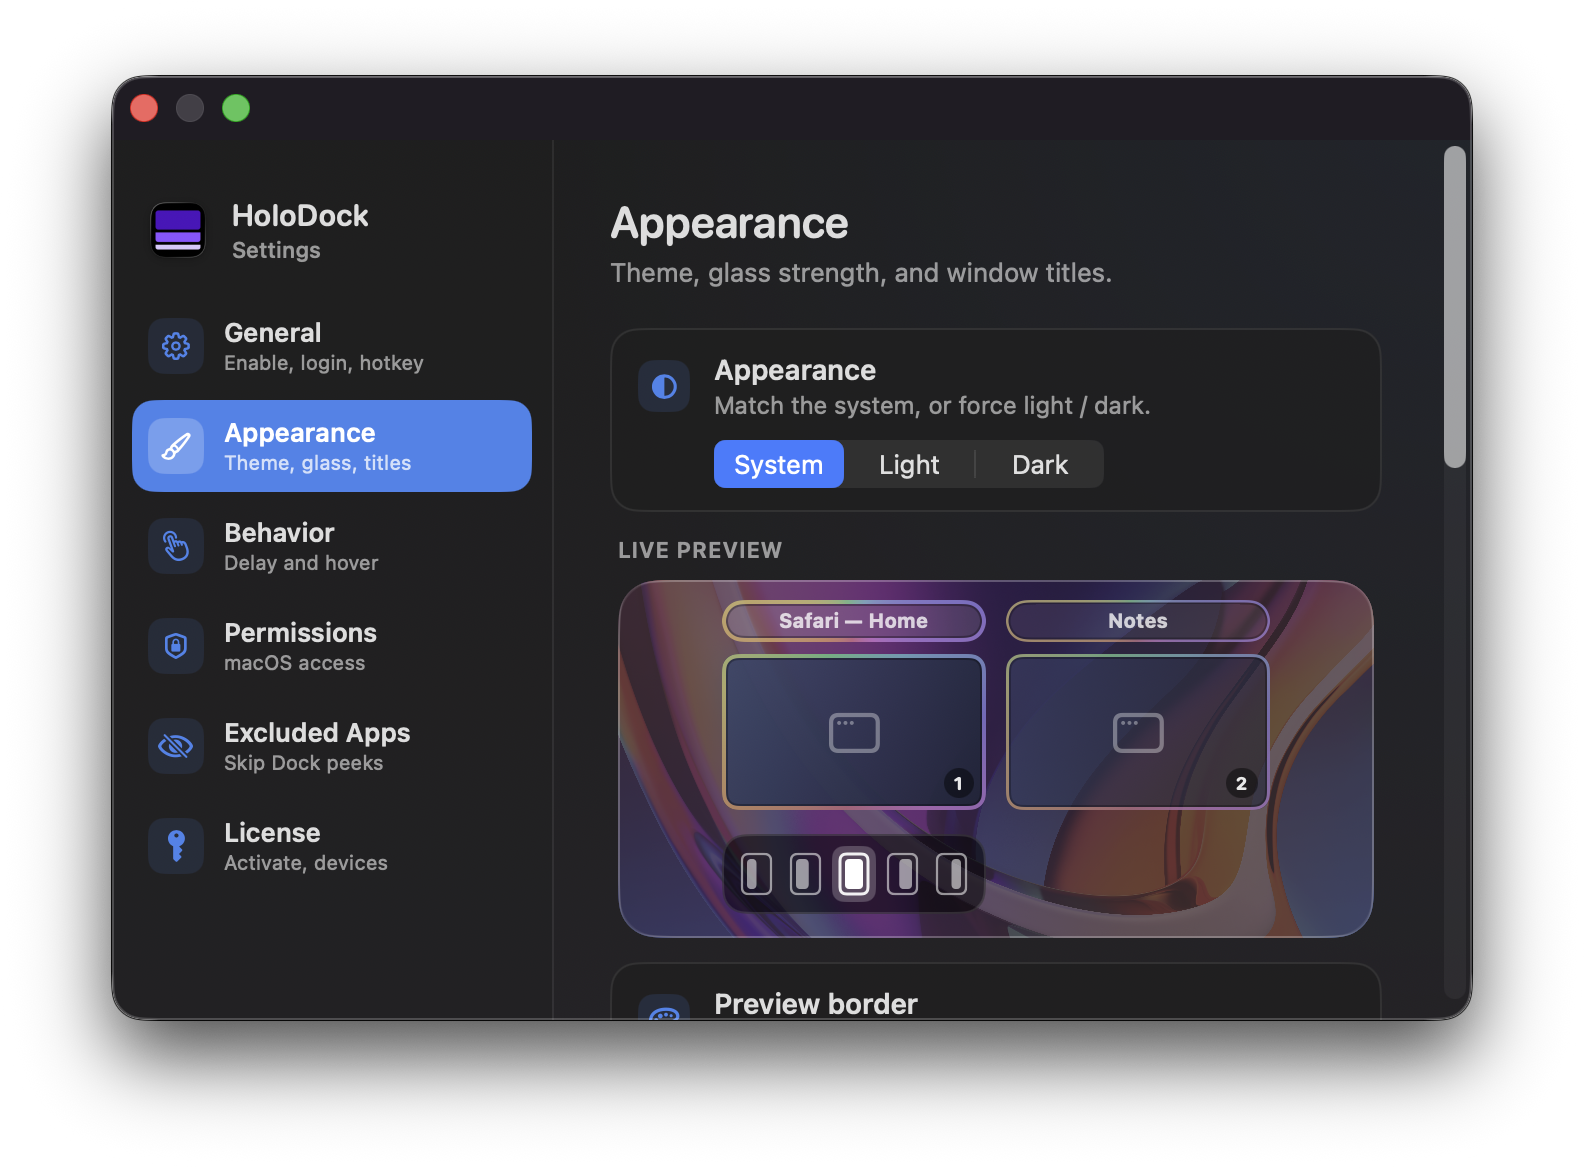Click the HoloDock app logo icon
The image size is (1584, 1168).
point(178,230)
